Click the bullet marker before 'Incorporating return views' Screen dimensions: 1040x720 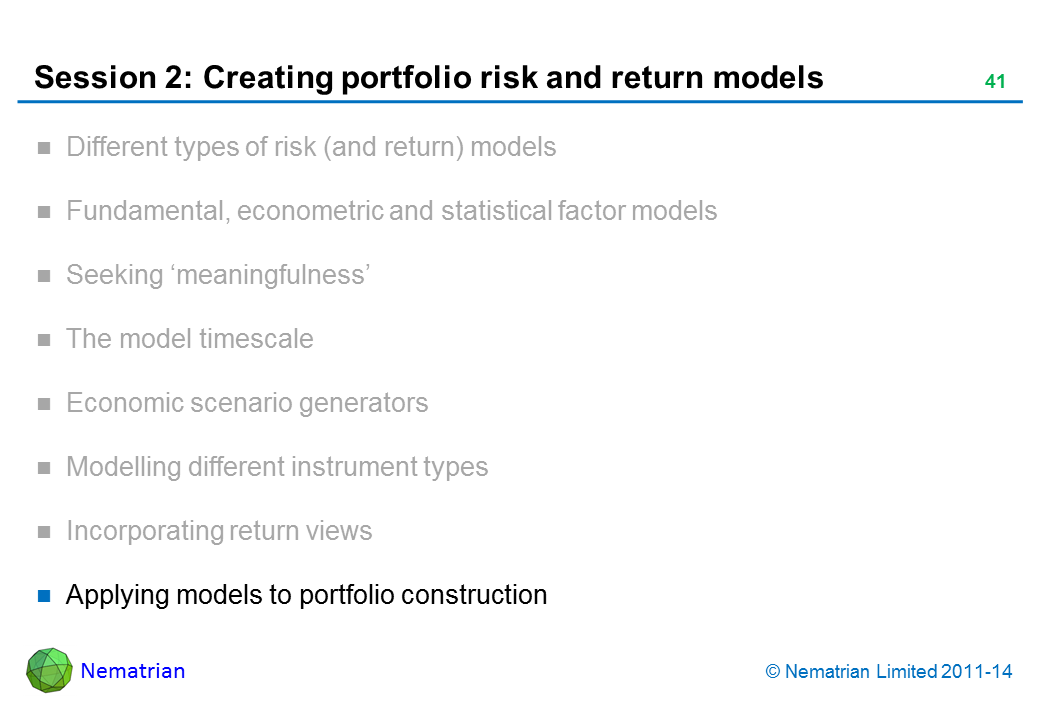(x=44, y=533)
